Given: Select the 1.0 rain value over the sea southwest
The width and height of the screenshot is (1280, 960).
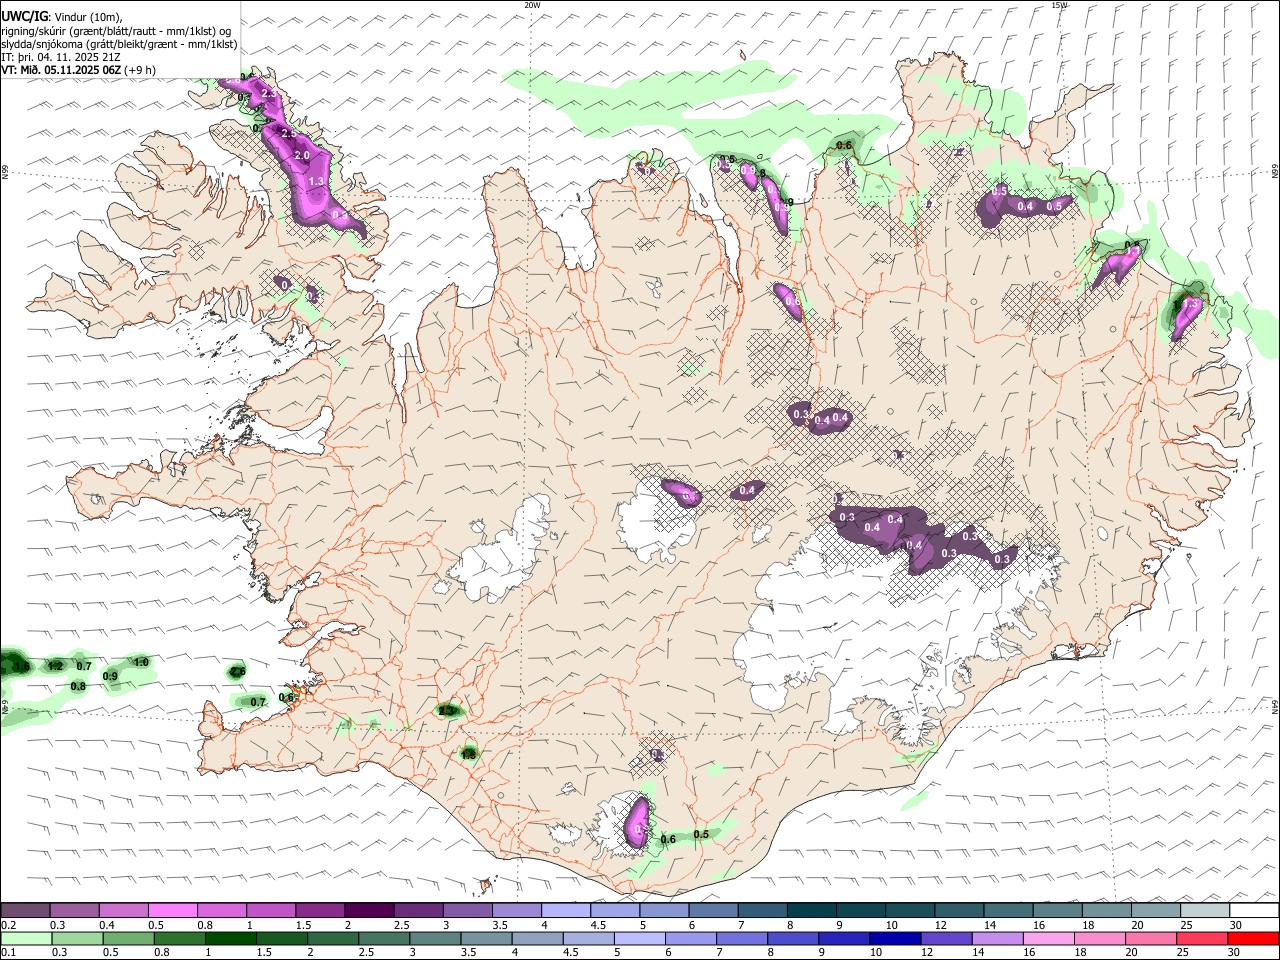Looking at the screenshot, I should [141, 662].
